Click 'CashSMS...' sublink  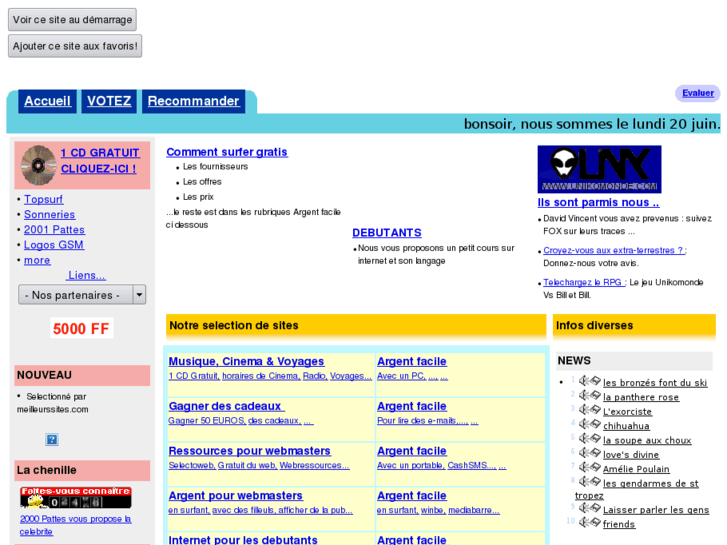pos(472,465)
